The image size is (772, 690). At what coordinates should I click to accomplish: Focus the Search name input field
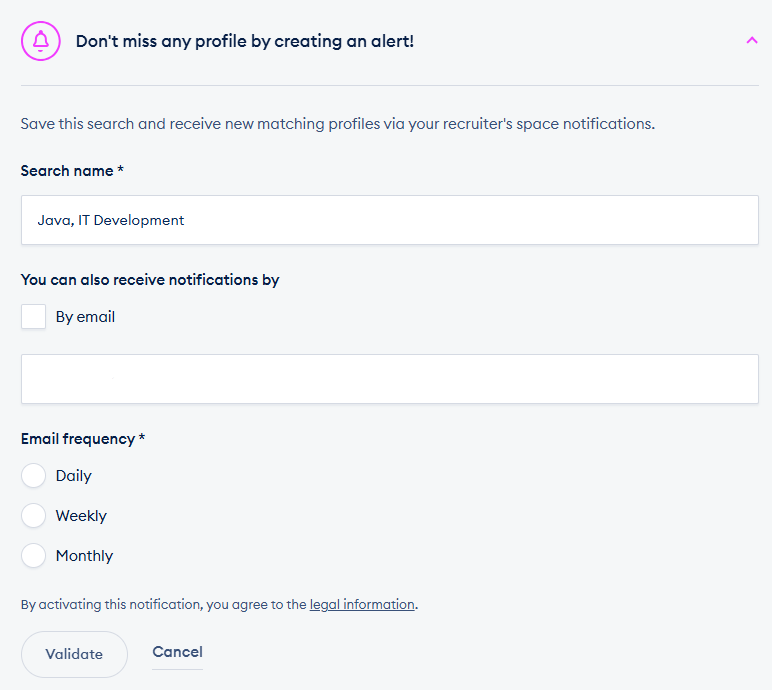click(x=389, y=220)
